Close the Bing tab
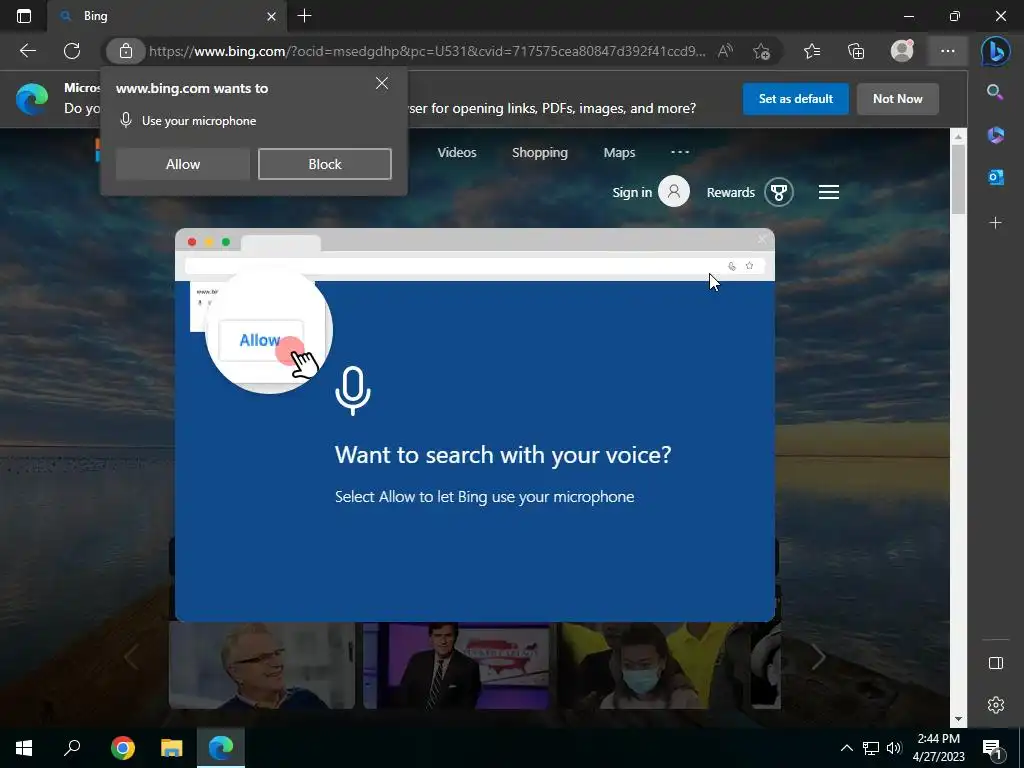Screen dimensions: 1024x768 [272, 16]
